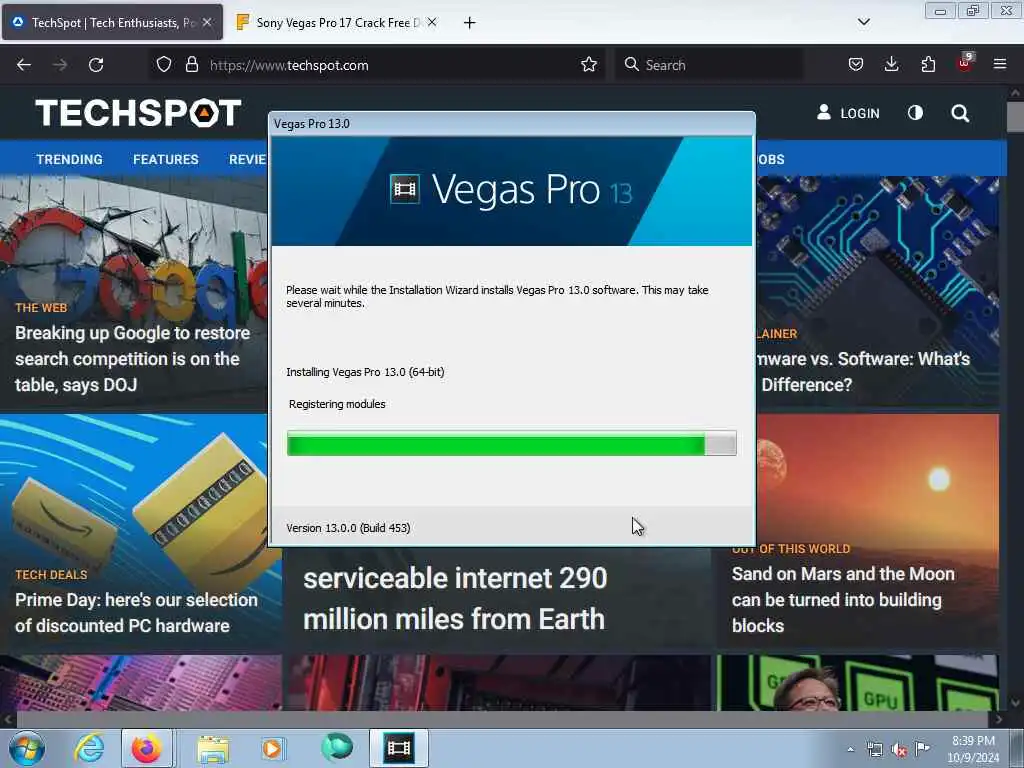Click the network tray icon

pyautogui.click(x=874, y=749)
